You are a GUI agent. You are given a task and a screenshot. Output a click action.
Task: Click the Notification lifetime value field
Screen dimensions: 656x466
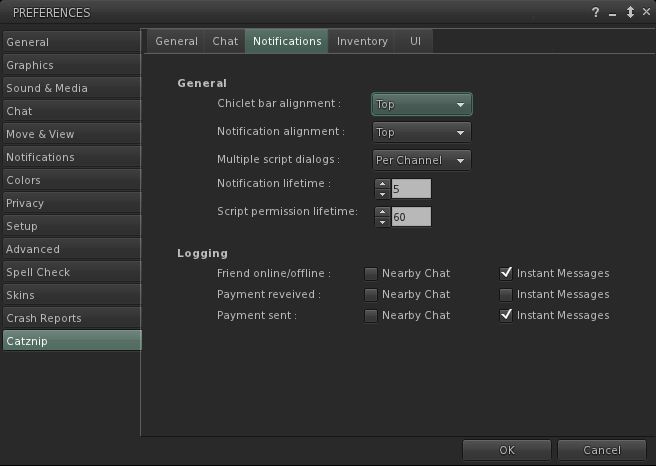tap(411, 188)
